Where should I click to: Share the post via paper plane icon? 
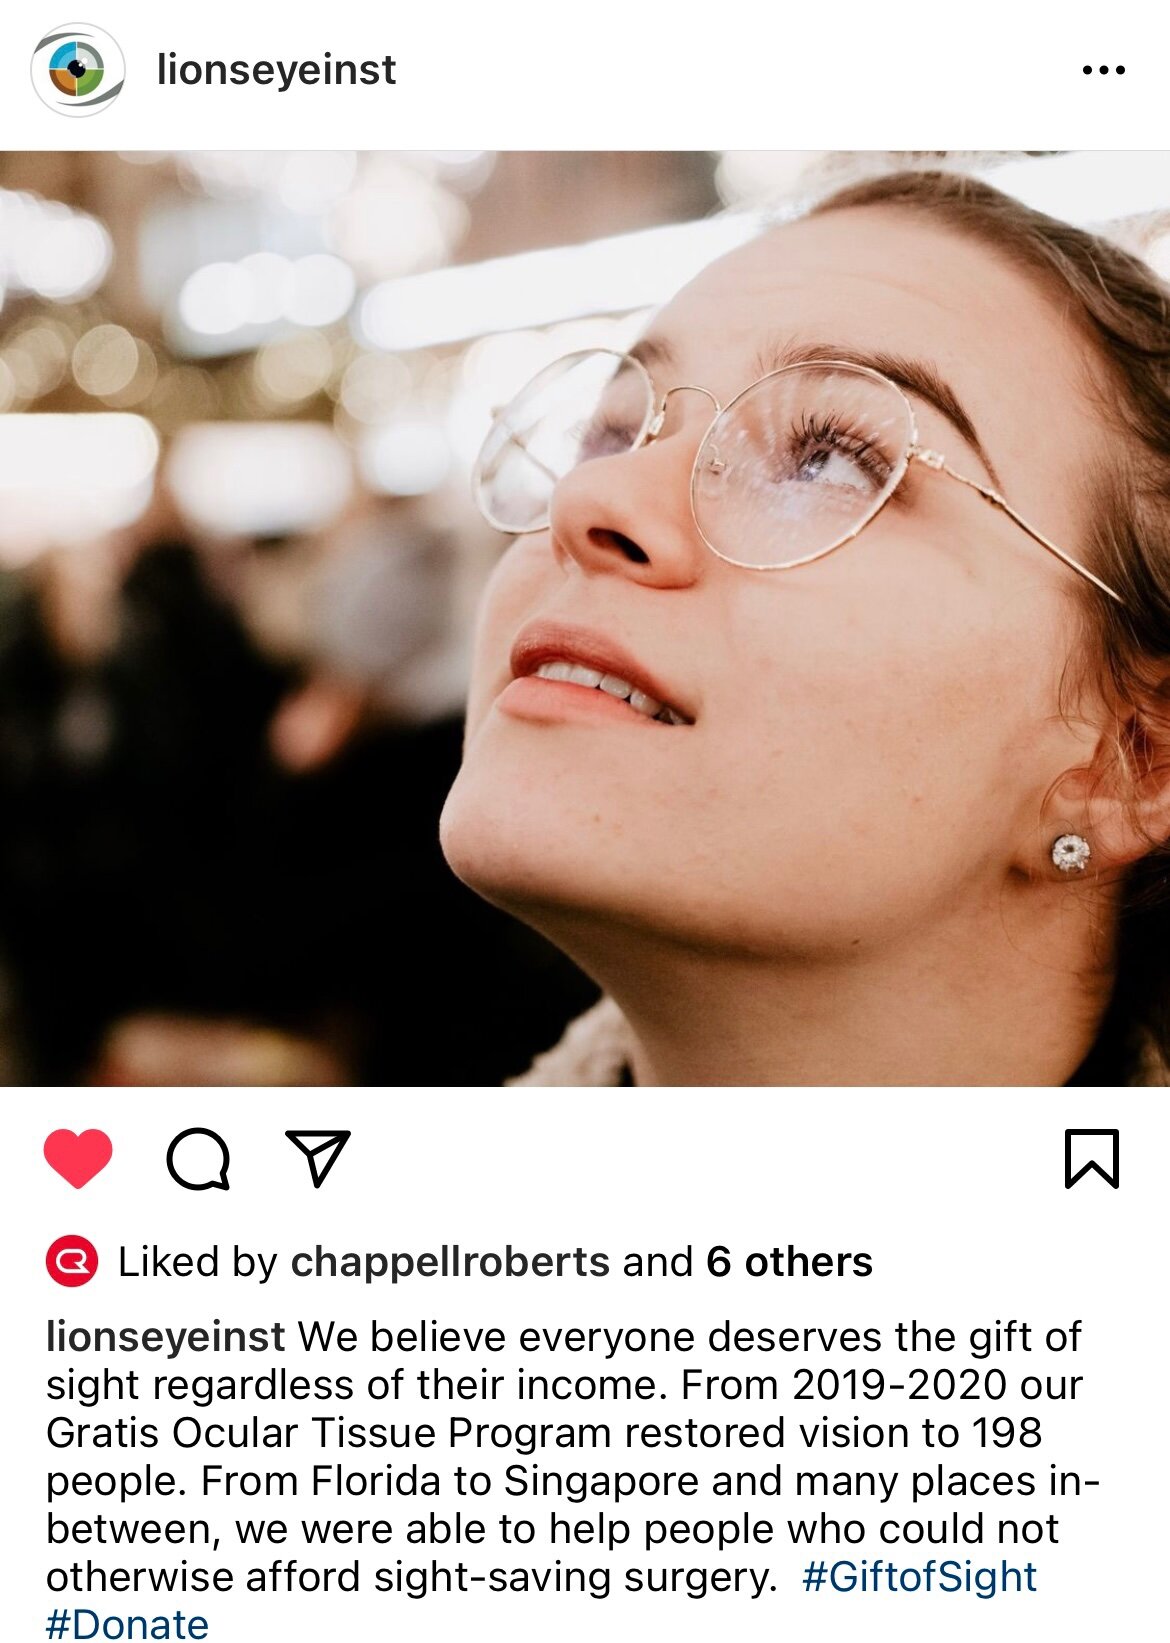coord(318,1158)
